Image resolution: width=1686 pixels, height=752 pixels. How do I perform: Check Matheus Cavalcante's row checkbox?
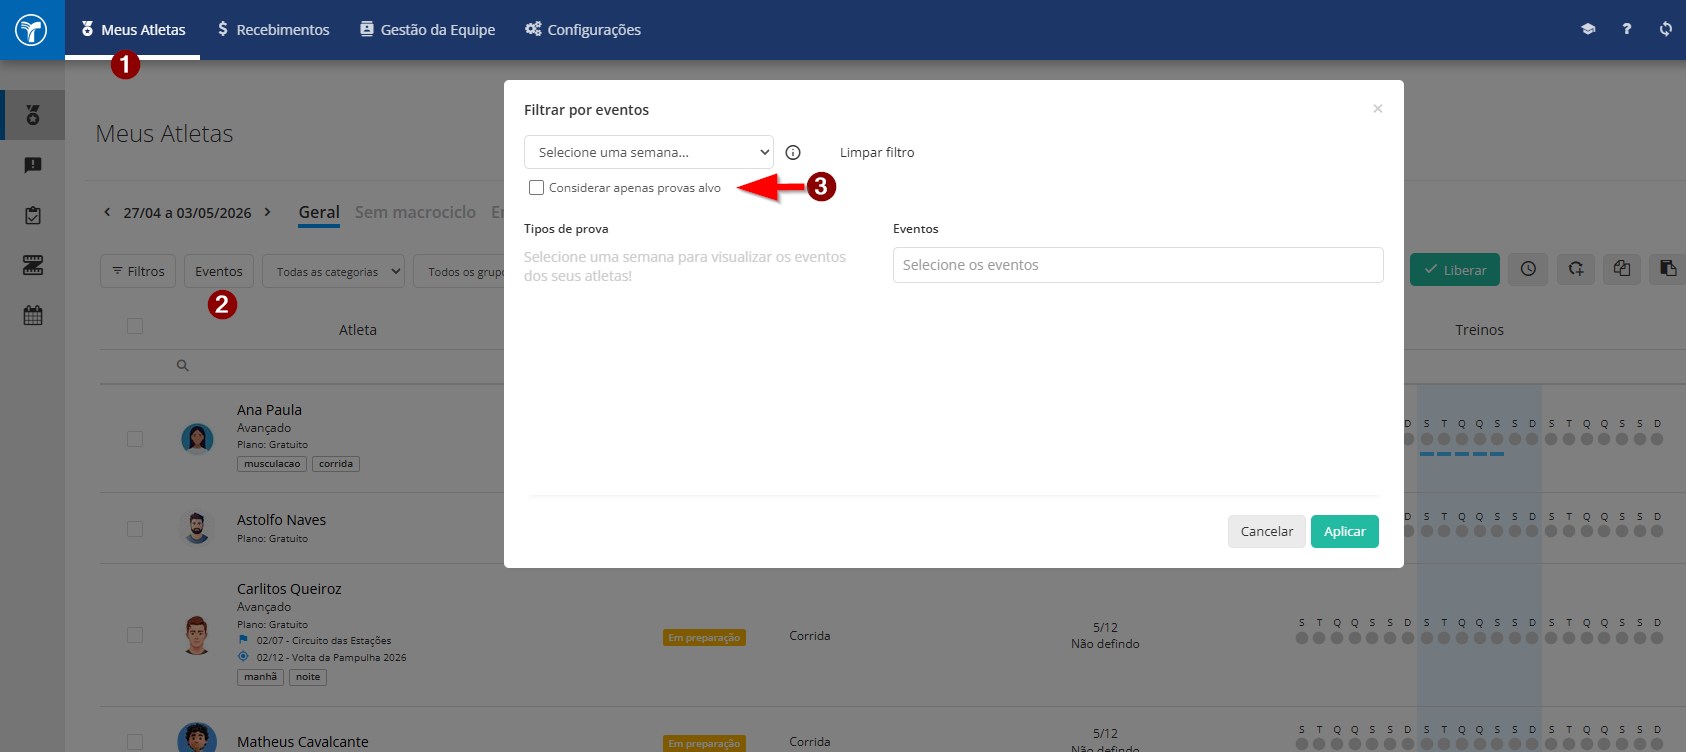(x=135, y=742)
